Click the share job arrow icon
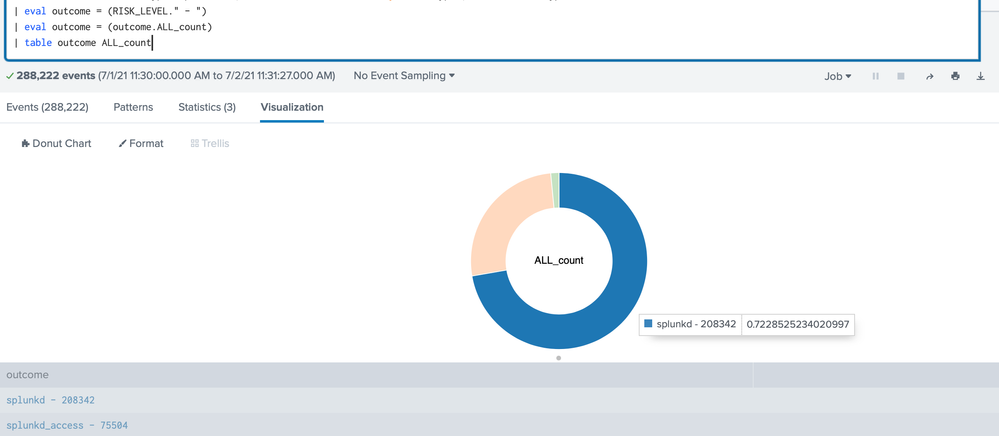The height and width of the screenshot is (436, 999). point(929,76)
